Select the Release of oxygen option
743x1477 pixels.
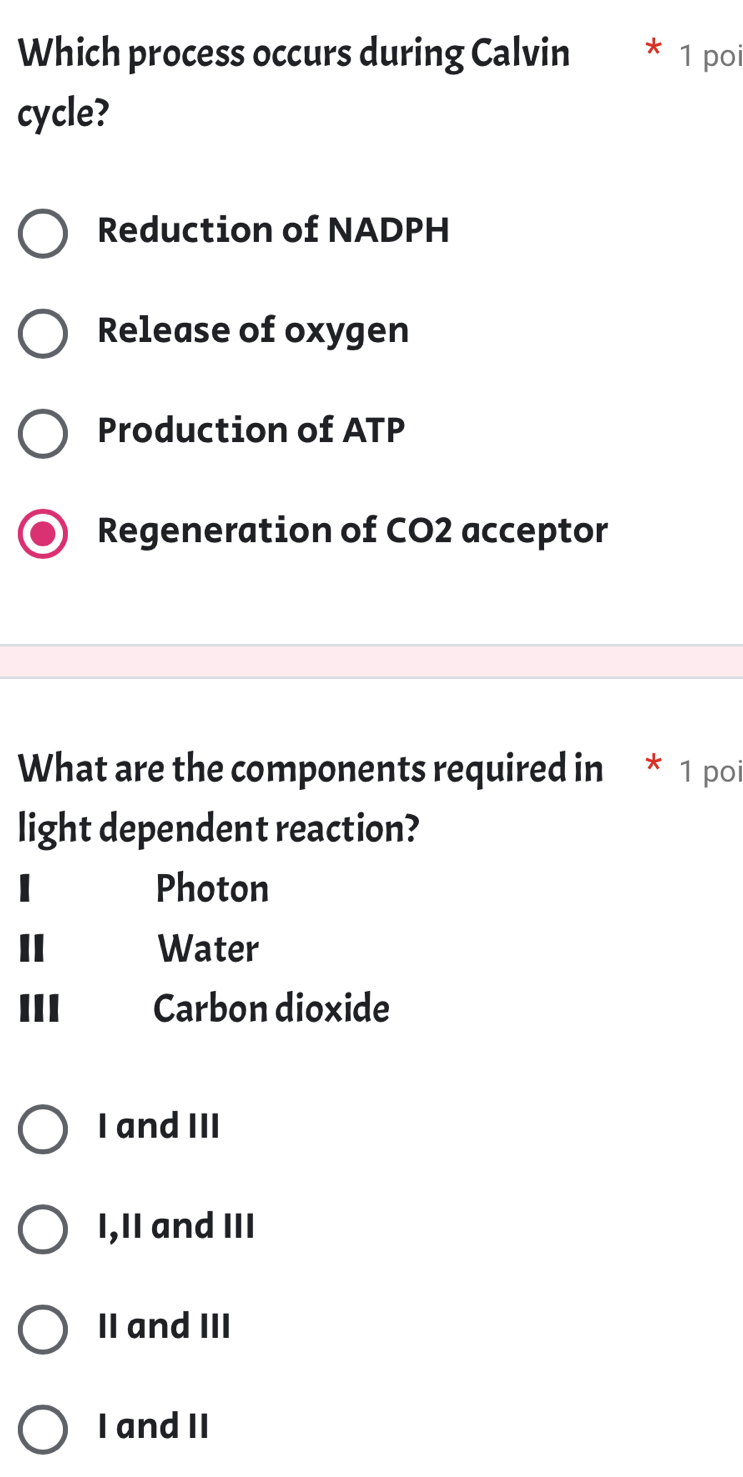point(42,333)
